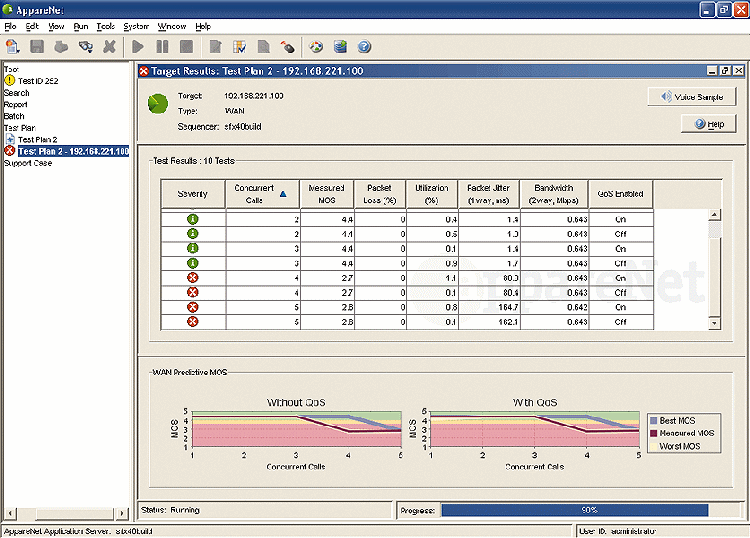Select Search in the left tree

(x=17, y=93)
